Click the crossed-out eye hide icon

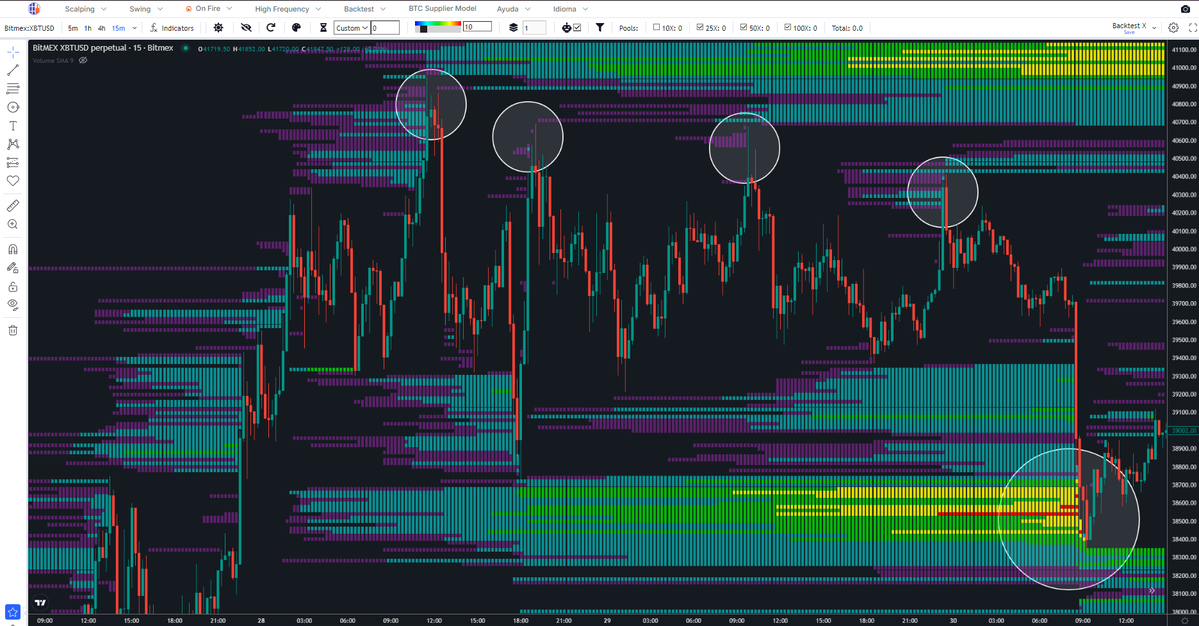[x=245, y=28]
